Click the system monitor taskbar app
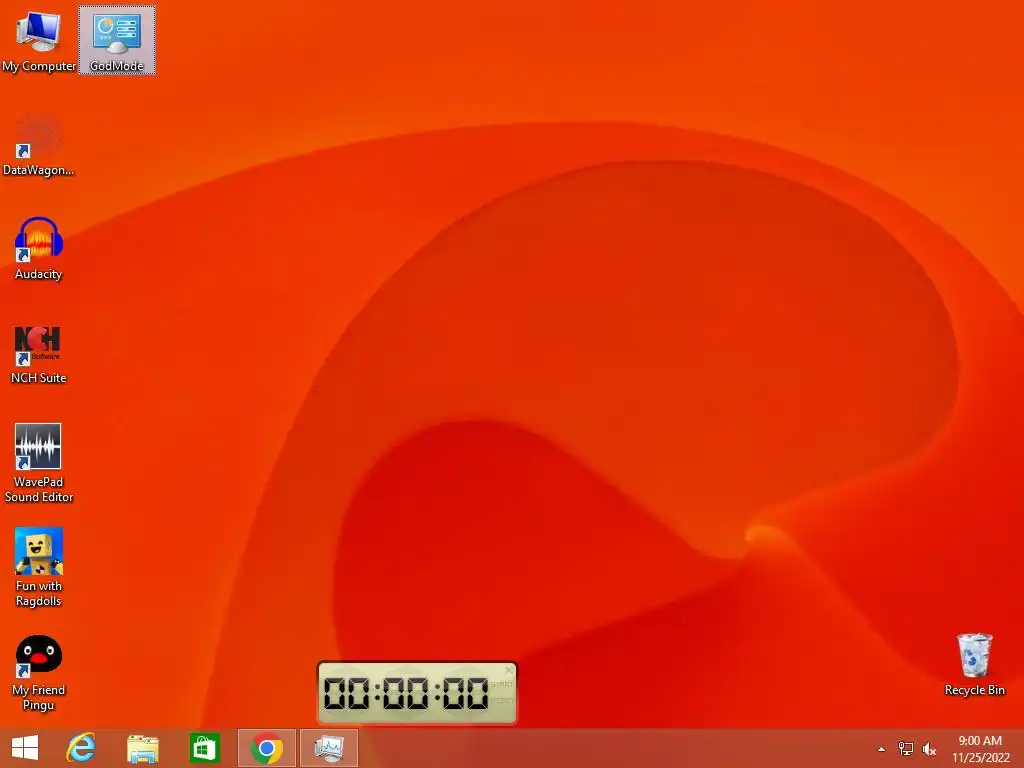The image size is (1024, 768). click(328, 748)
